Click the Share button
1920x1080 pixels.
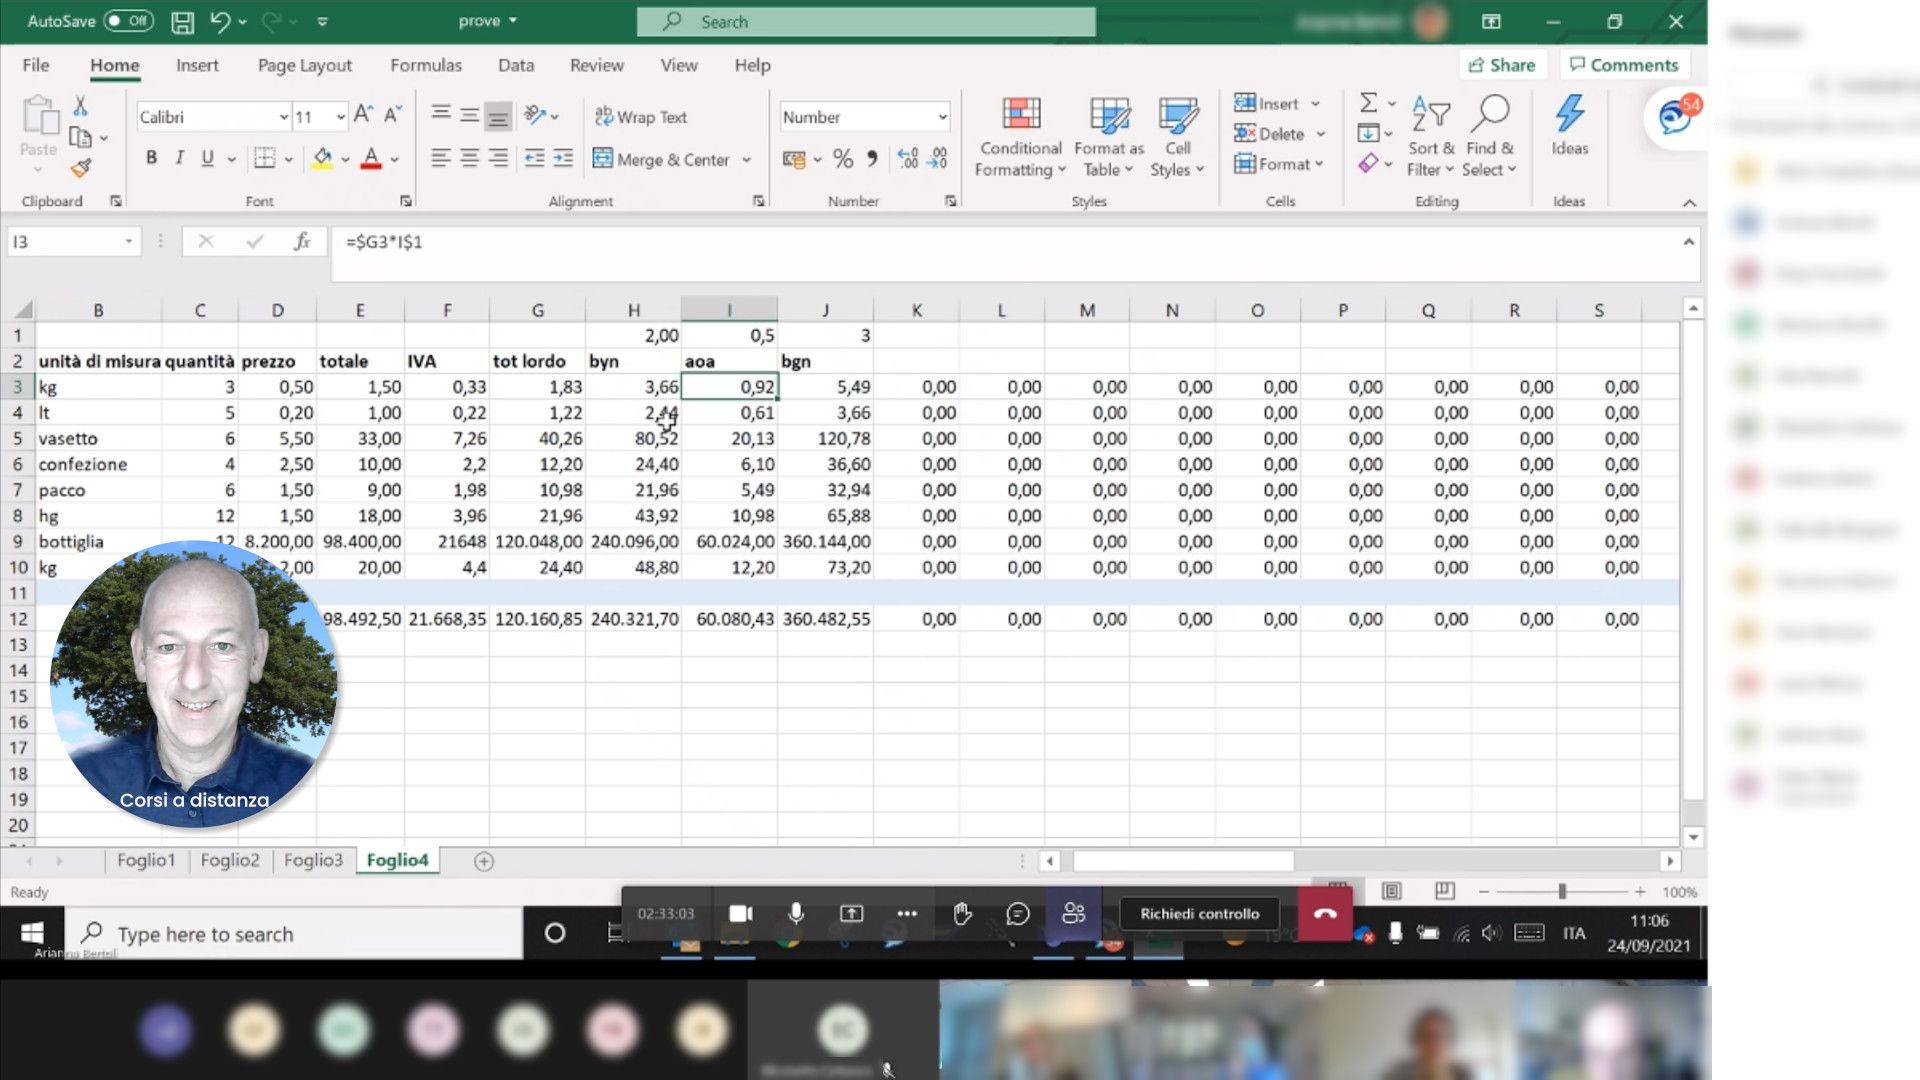1502,65
